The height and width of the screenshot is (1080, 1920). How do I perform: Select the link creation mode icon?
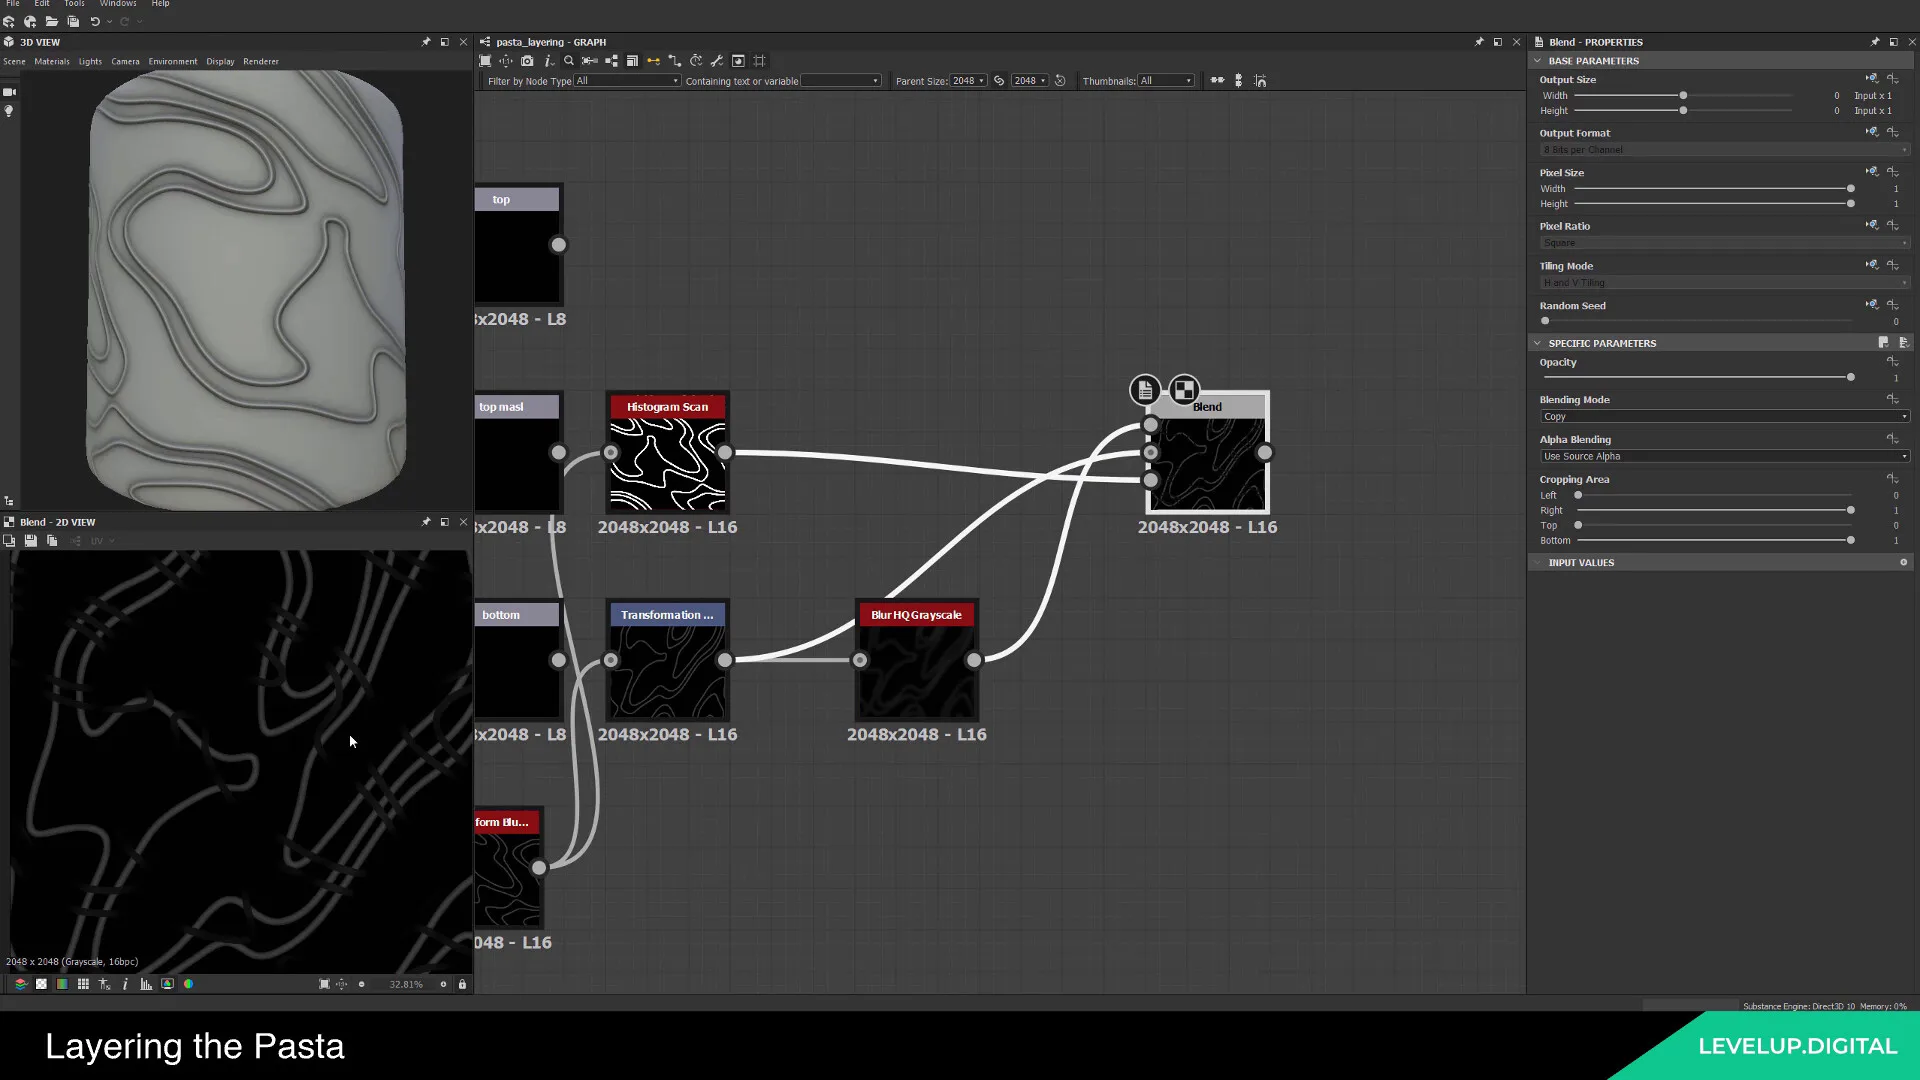653,61
